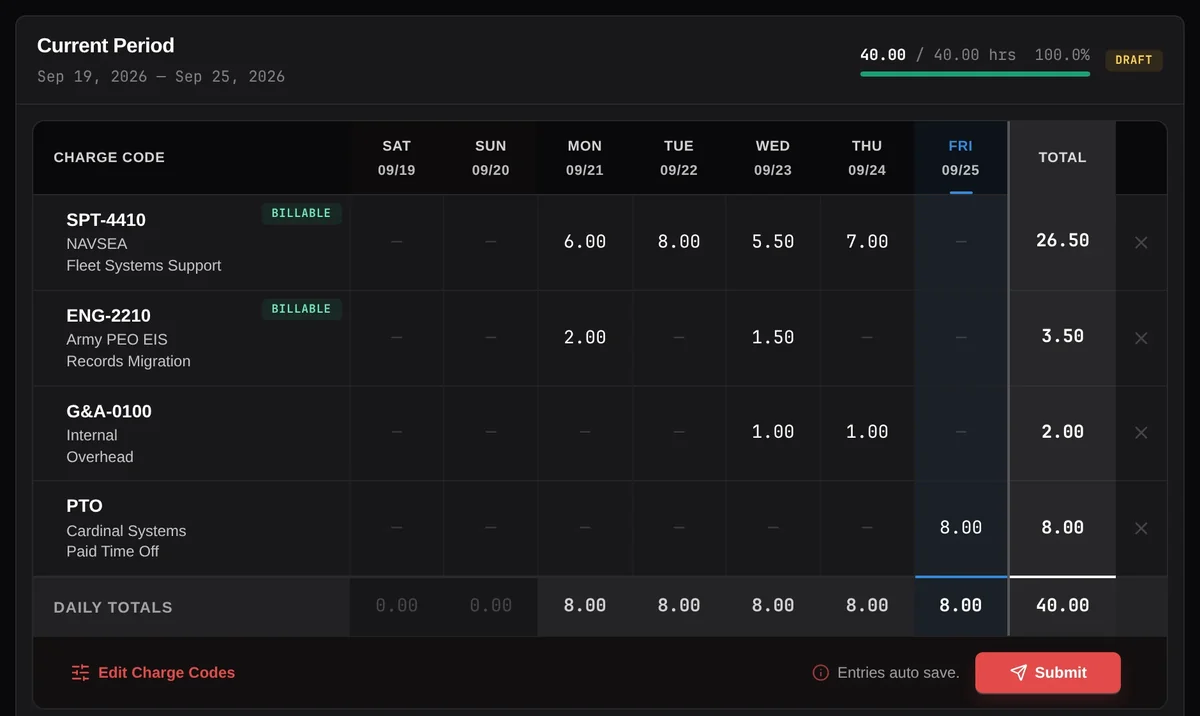1200x716 pixels.
Task: Select the empty SPT-4410 Friday cell
Action: click(x=961, y=242)
